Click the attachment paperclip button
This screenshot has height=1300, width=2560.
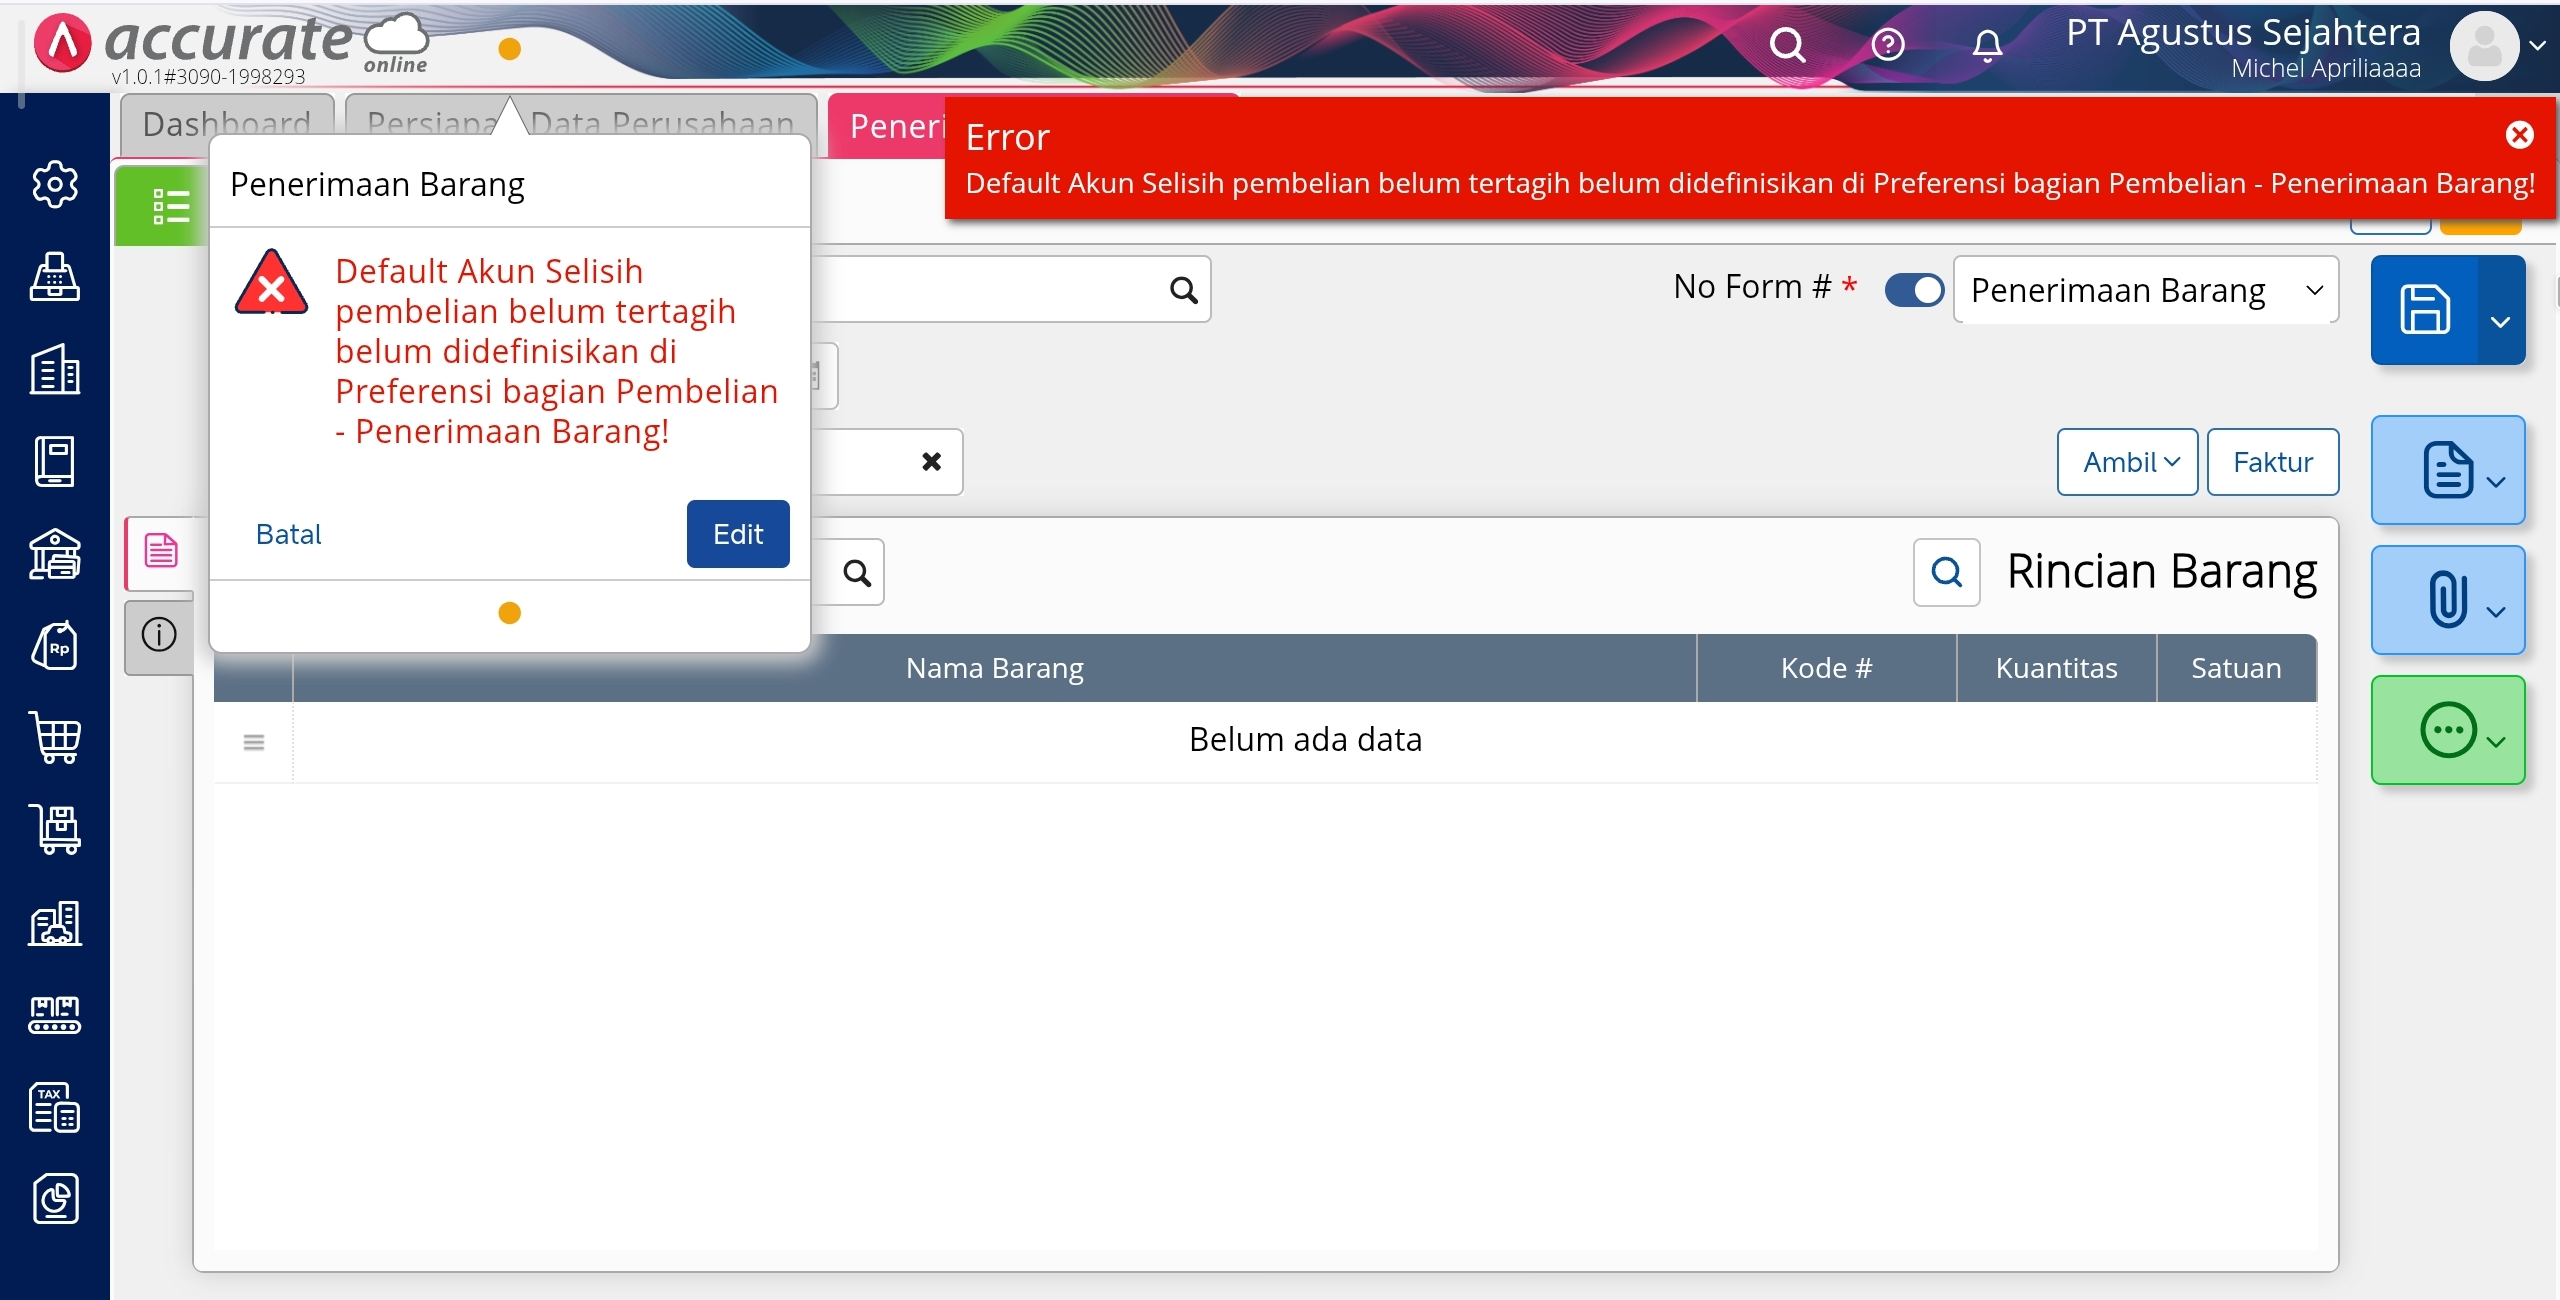click(2446, 600)
